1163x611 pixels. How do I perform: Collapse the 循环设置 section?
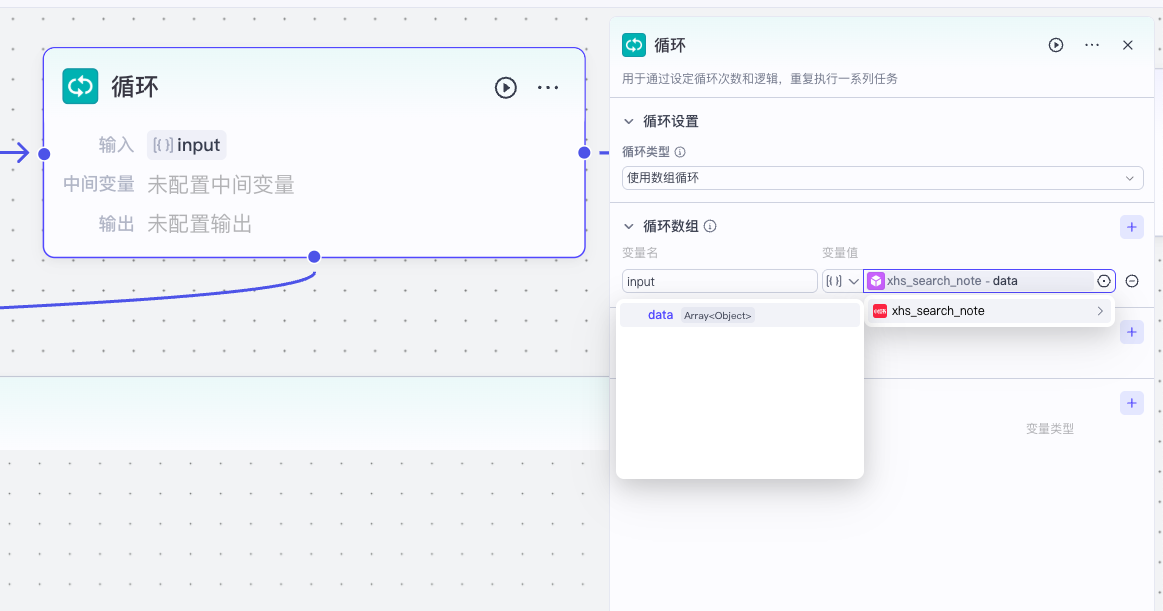click(x=629, y=121)
